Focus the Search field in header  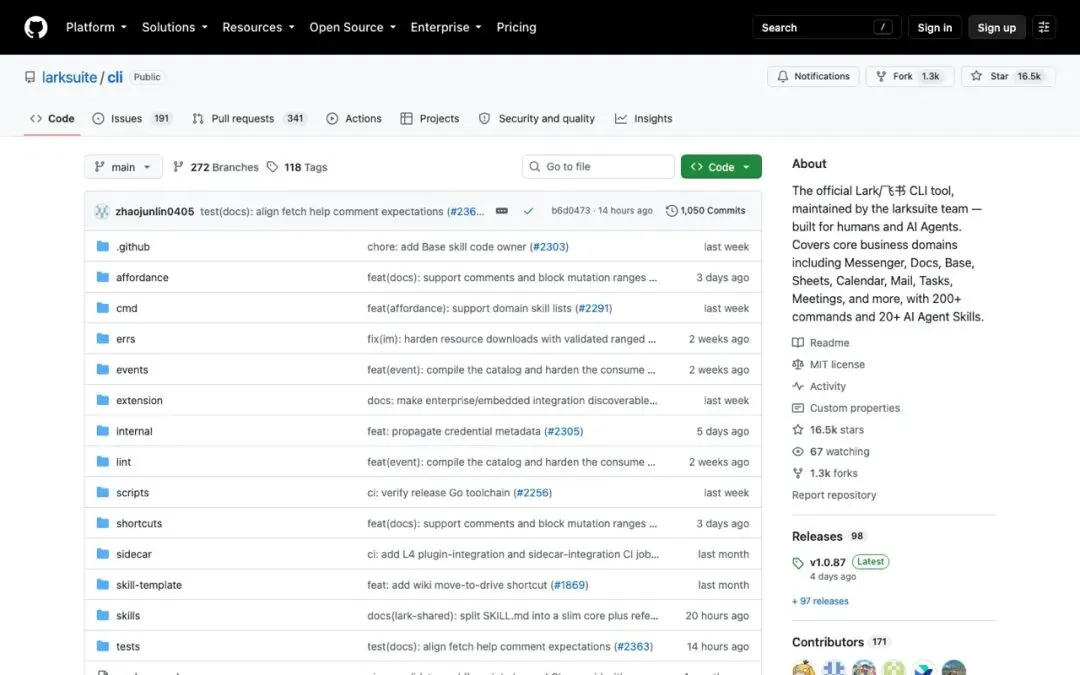(827, 28)
